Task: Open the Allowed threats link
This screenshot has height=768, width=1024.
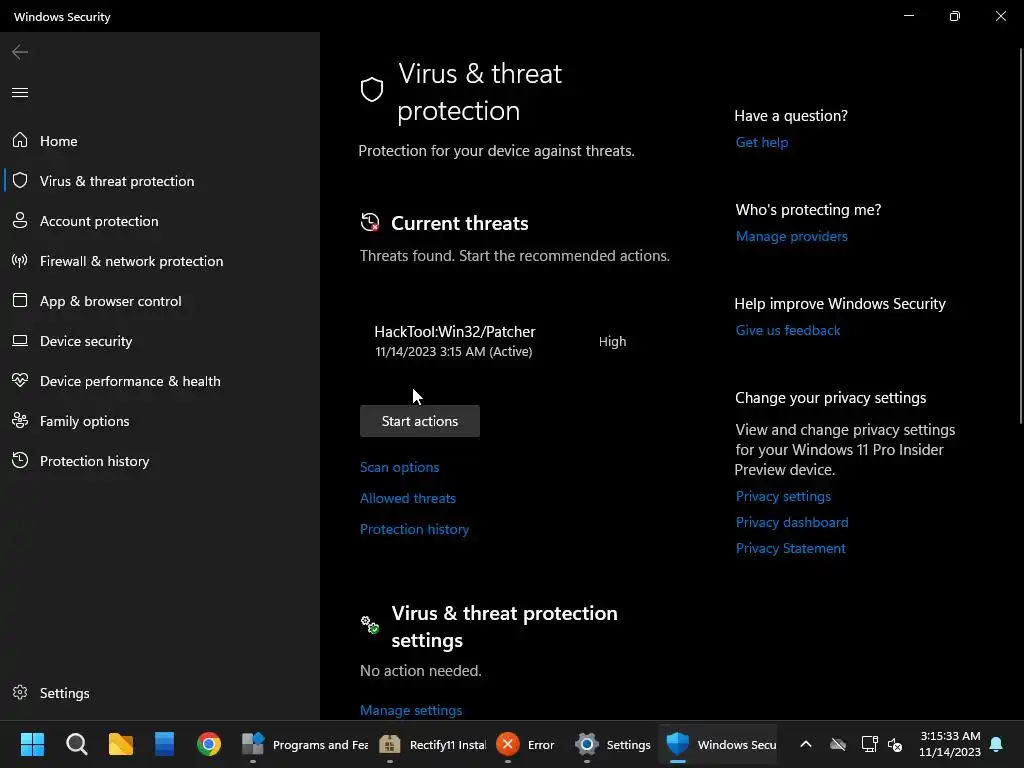Action: (408, 498)
